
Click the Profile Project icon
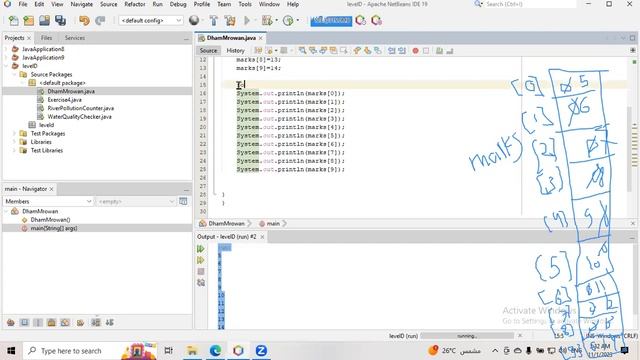(x=288, y=20)
